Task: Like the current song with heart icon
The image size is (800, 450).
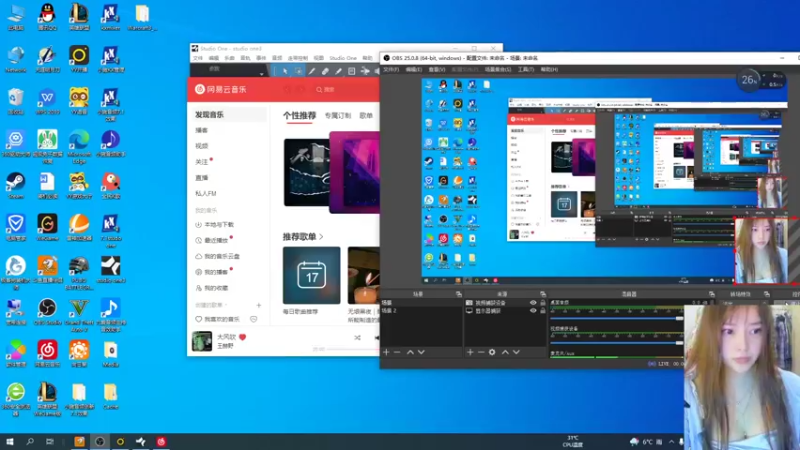Action: tap(242, 337)
